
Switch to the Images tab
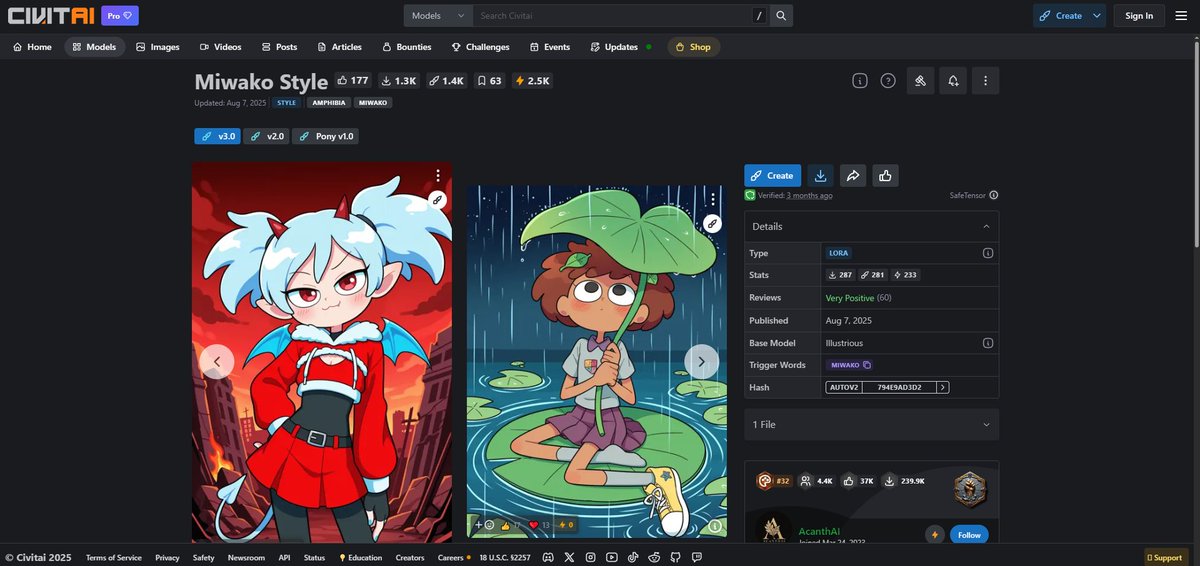157,47
